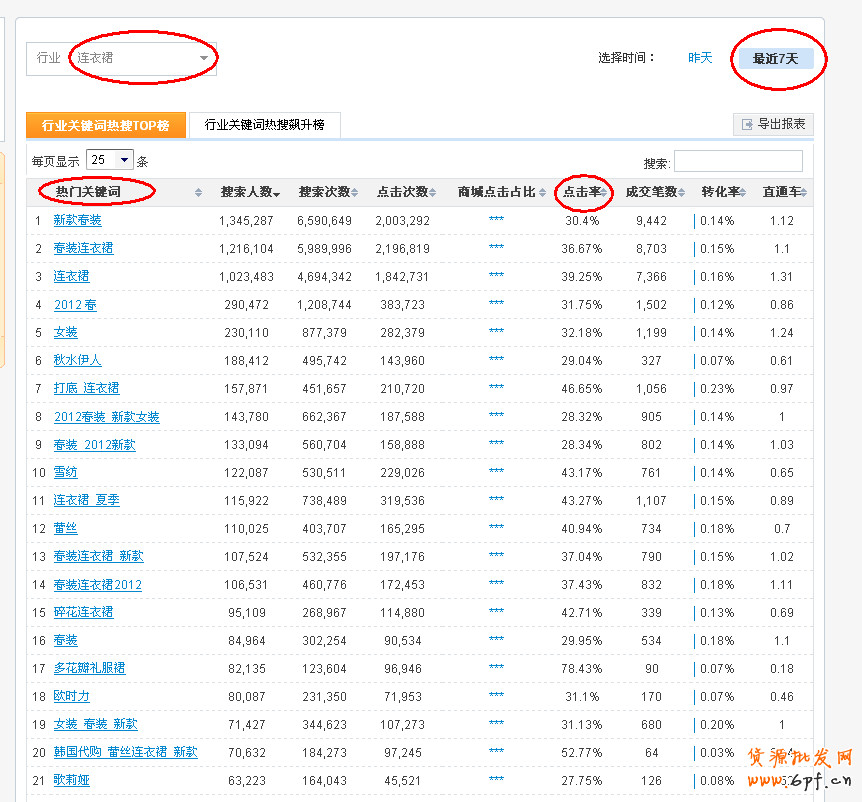Sort by 热门关键词 column arrows
This screenshot has height=802, width=862.
[198, 193]
